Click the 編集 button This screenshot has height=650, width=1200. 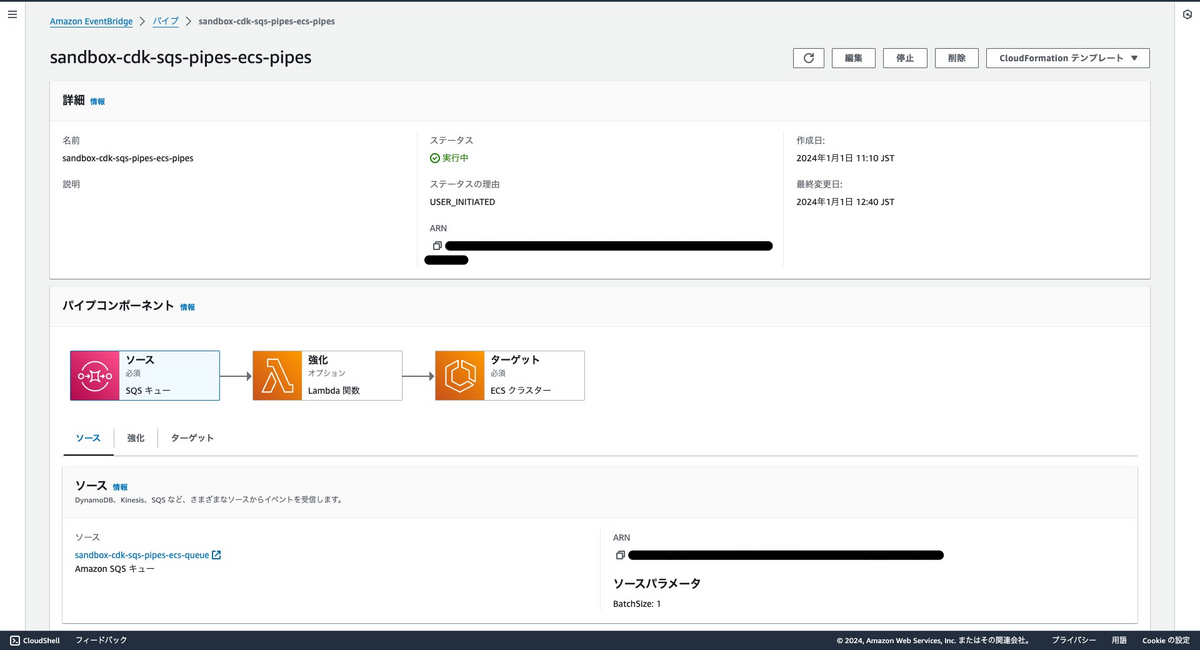854,58
